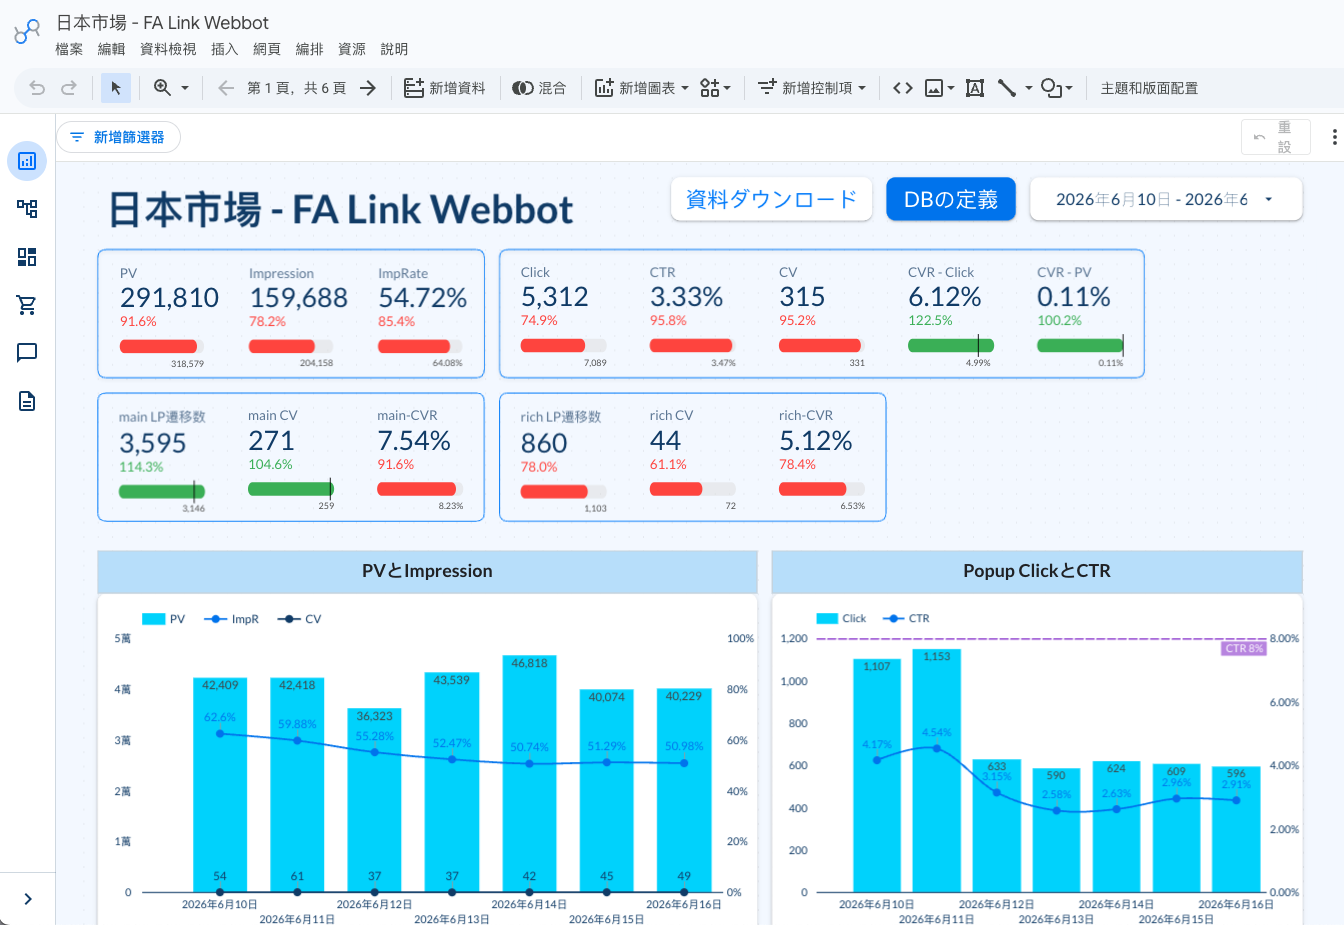Select the Click scorecard value 5,312
This screenshot has width=1344, height=925.
554,297
